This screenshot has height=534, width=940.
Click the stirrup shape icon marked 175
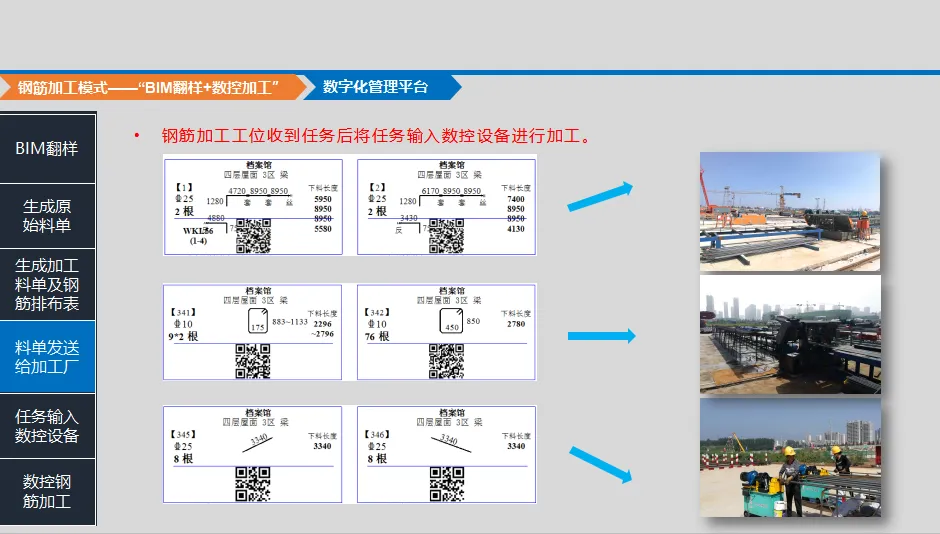click(x=258, y=321)
